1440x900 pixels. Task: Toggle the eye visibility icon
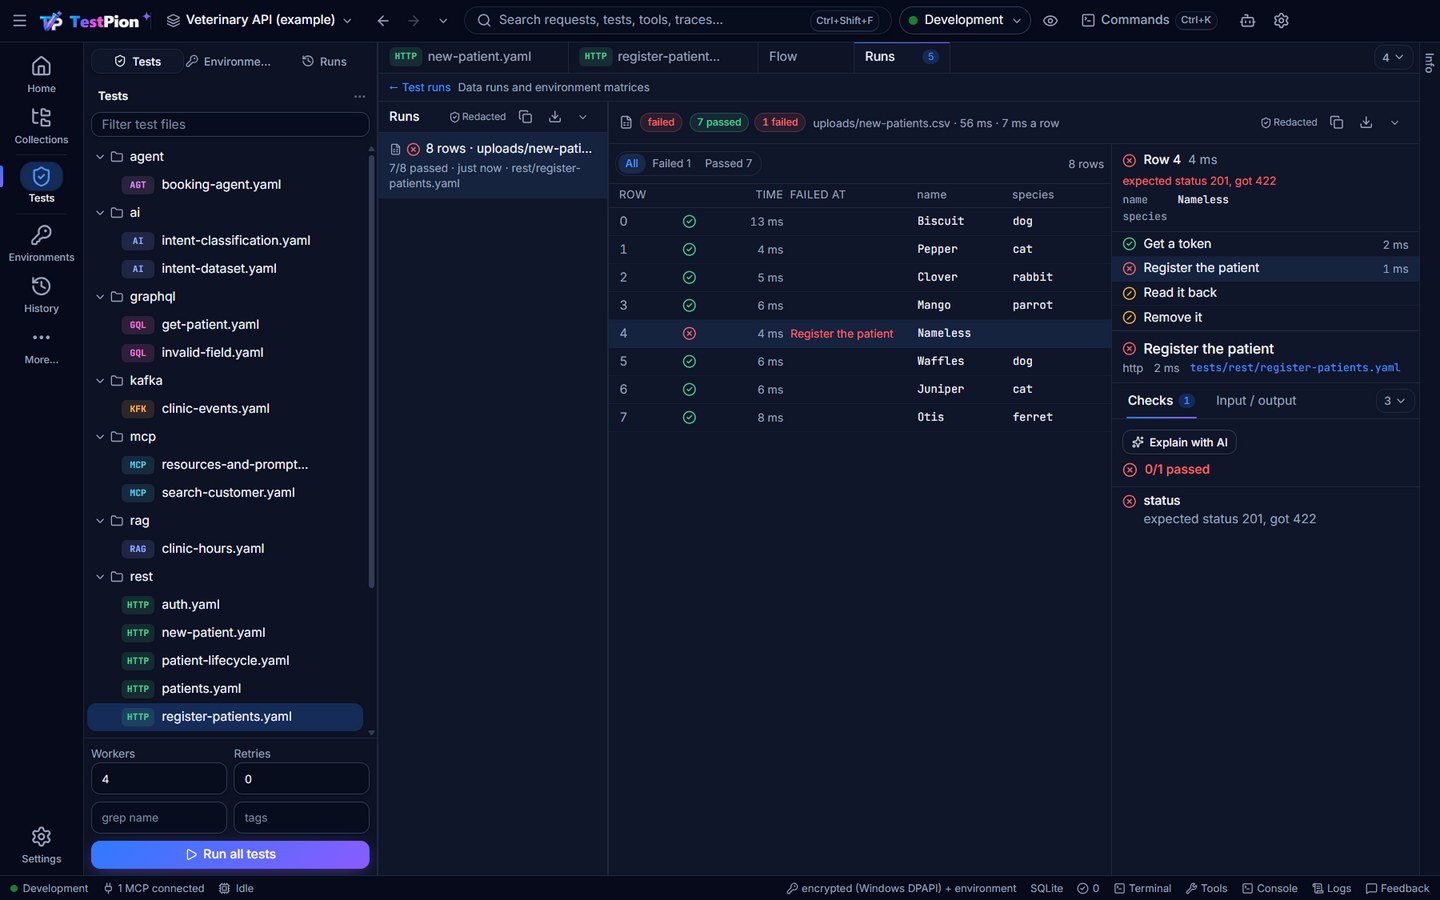point(1050,20)
